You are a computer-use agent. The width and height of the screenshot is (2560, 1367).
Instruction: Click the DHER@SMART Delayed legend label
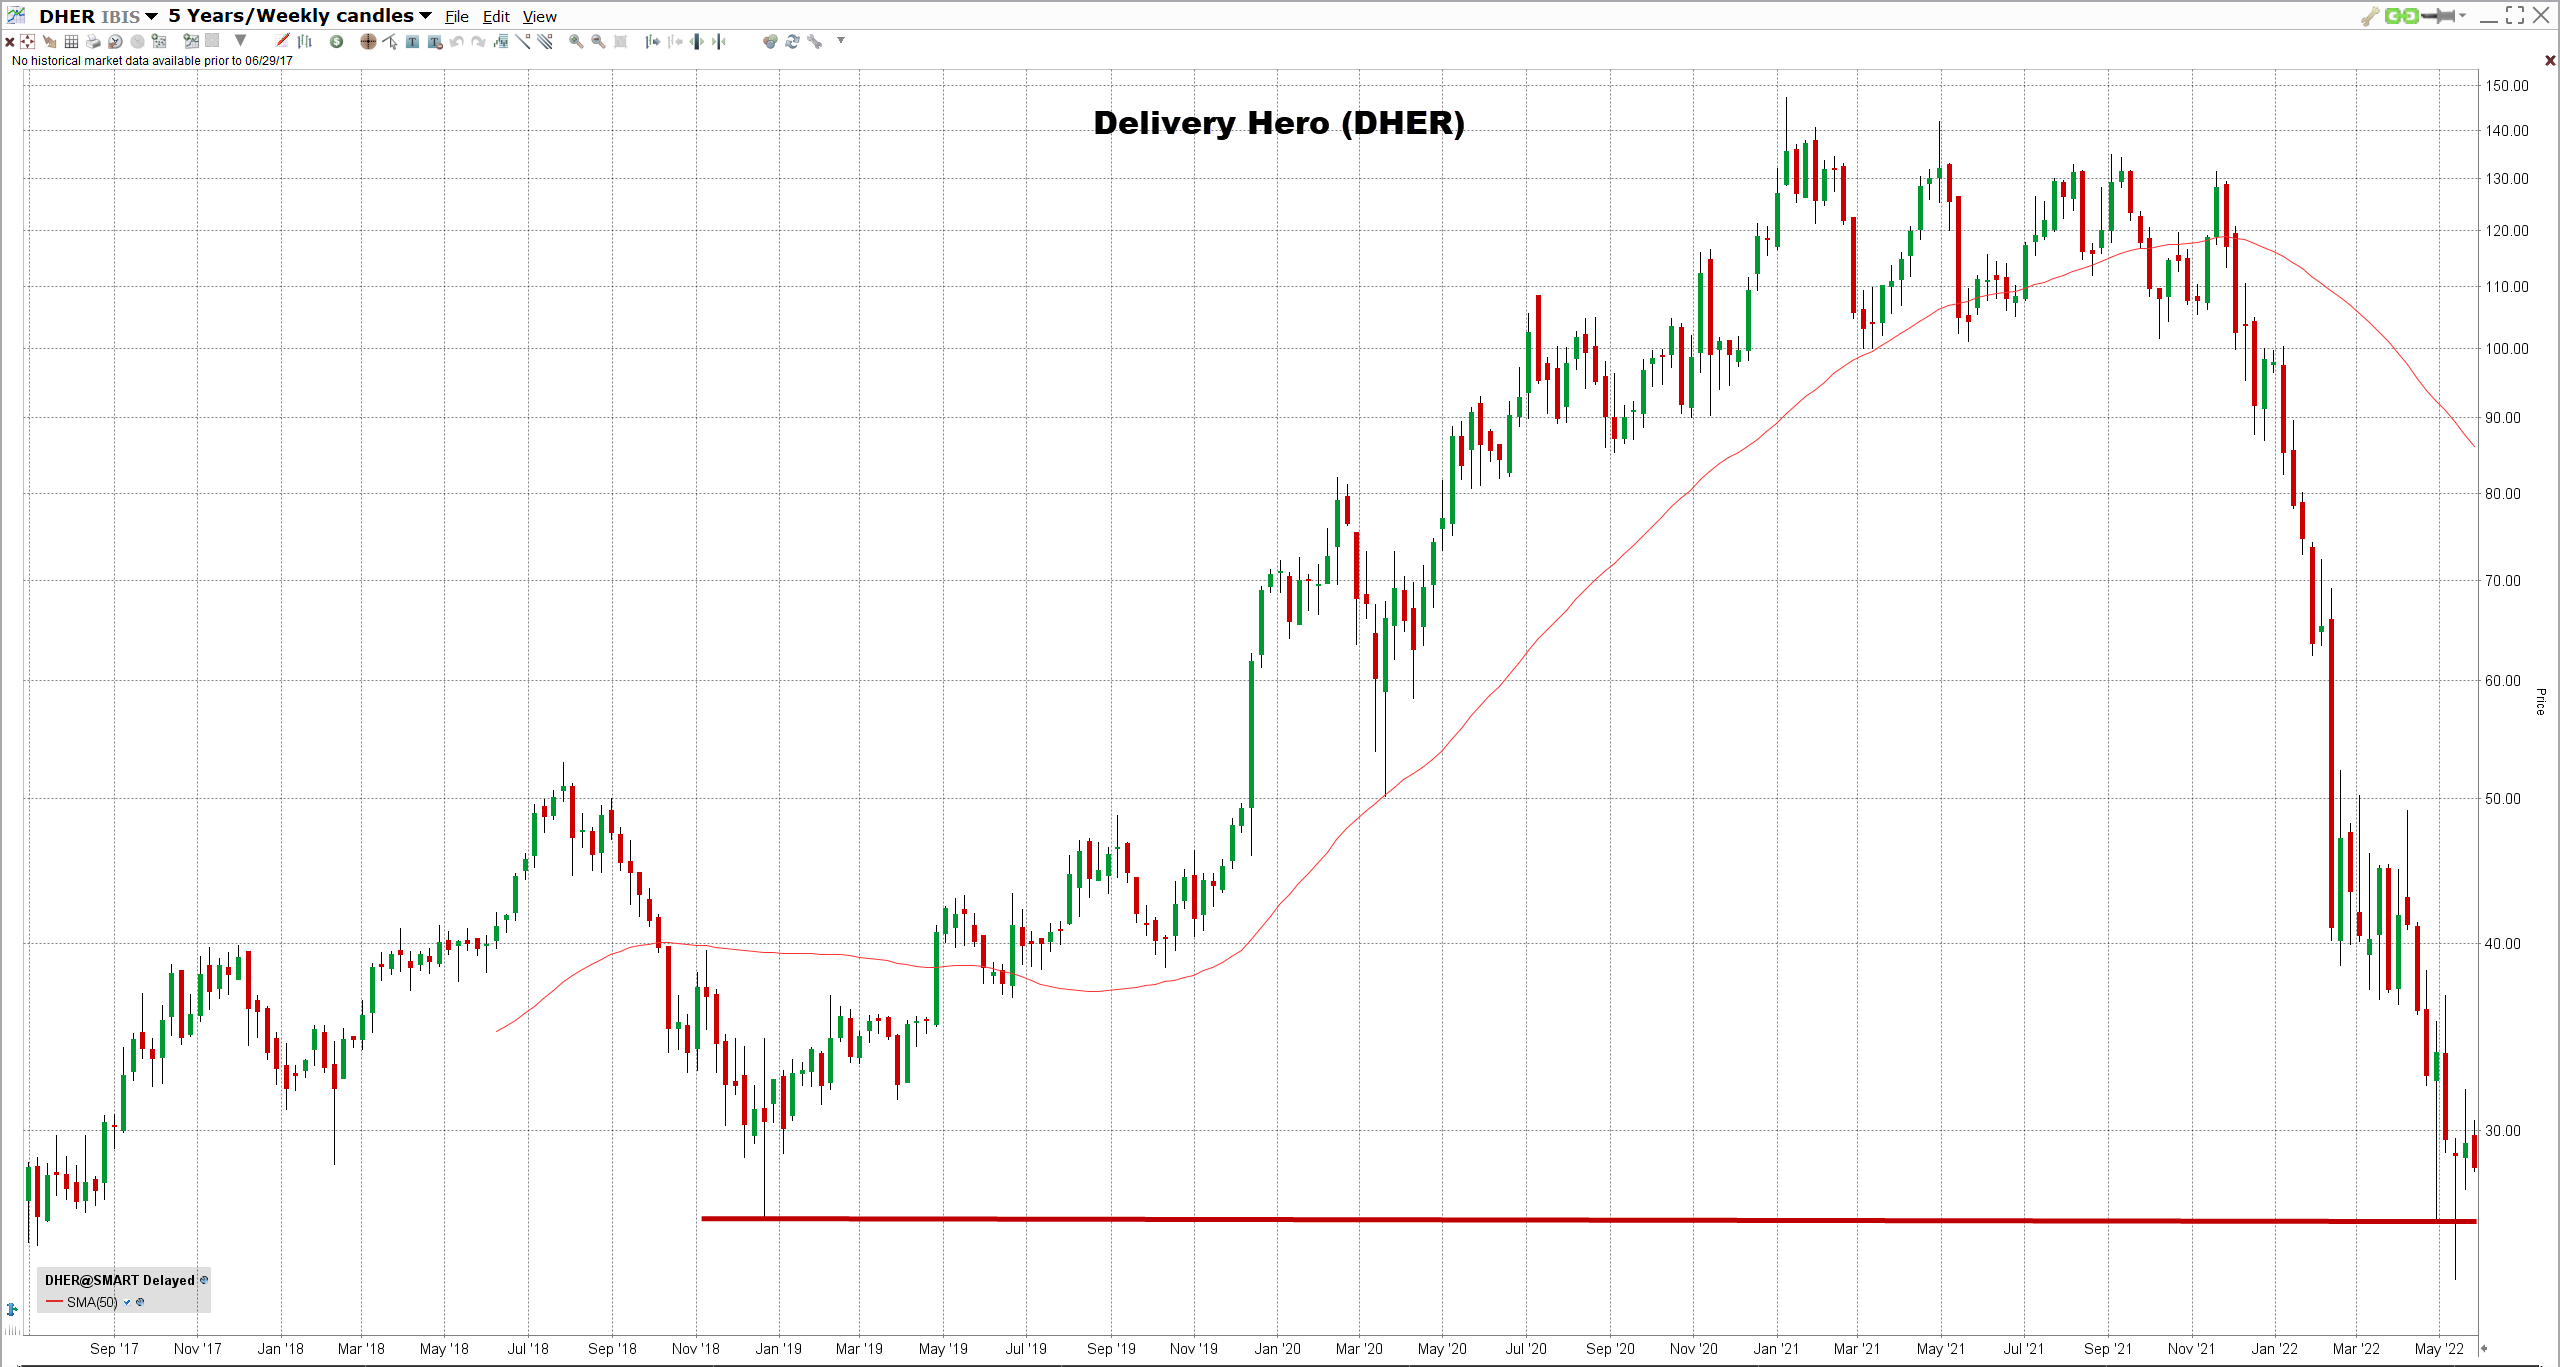click(120, 1280)
